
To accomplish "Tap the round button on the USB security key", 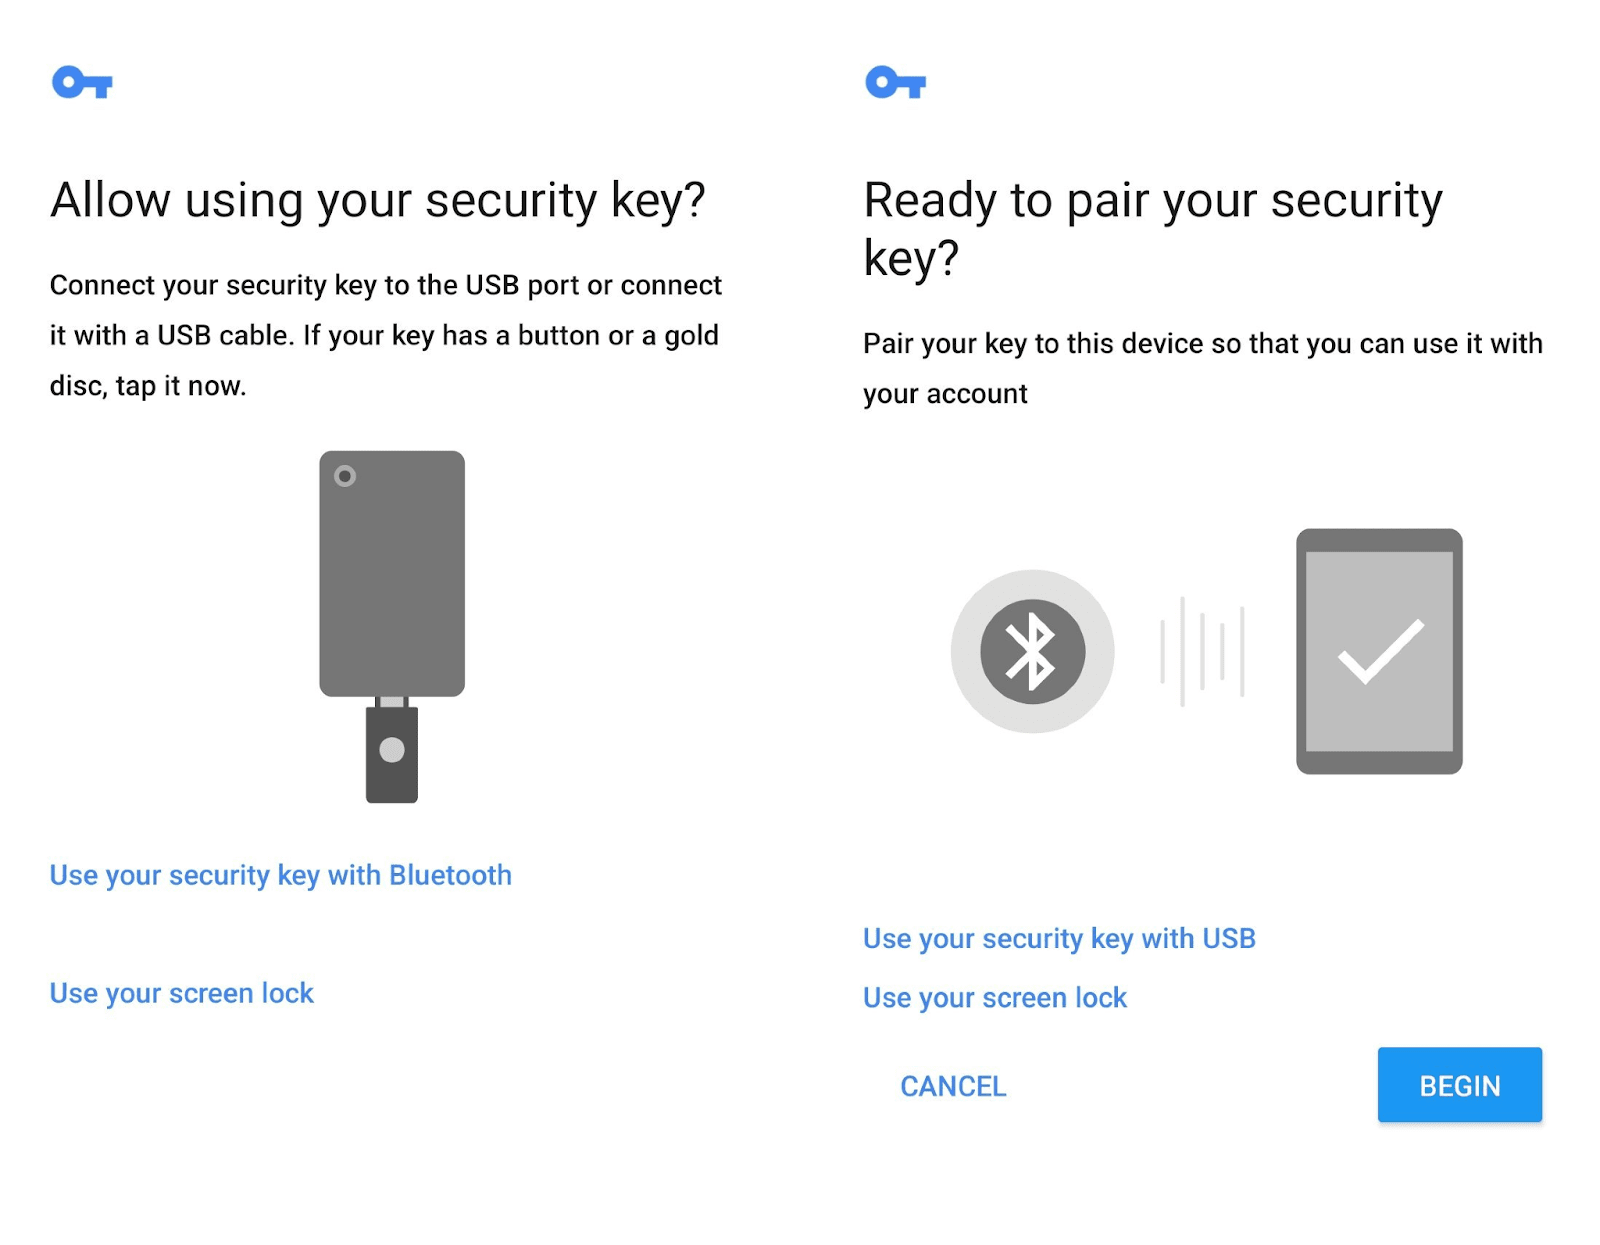I will coord(392,750).
